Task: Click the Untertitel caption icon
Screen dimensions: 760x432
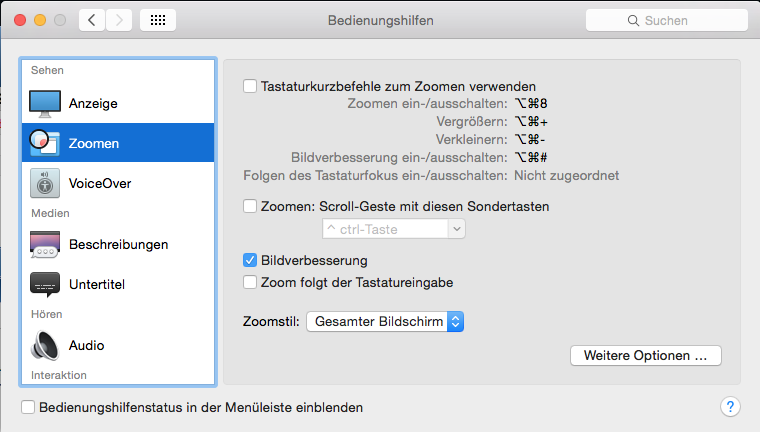Action: 45,285
